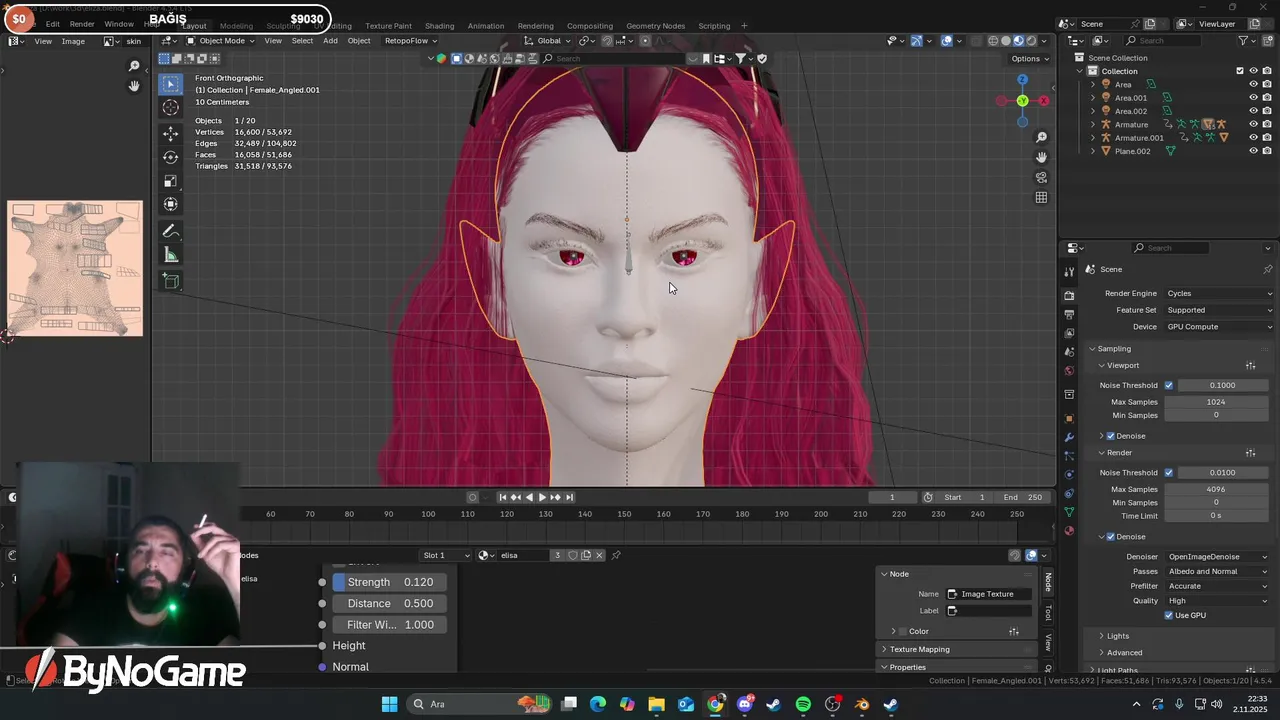1280x720 pixels.
Task: Activate the Annotate pencil tool
Action: [x=171, y=231]
